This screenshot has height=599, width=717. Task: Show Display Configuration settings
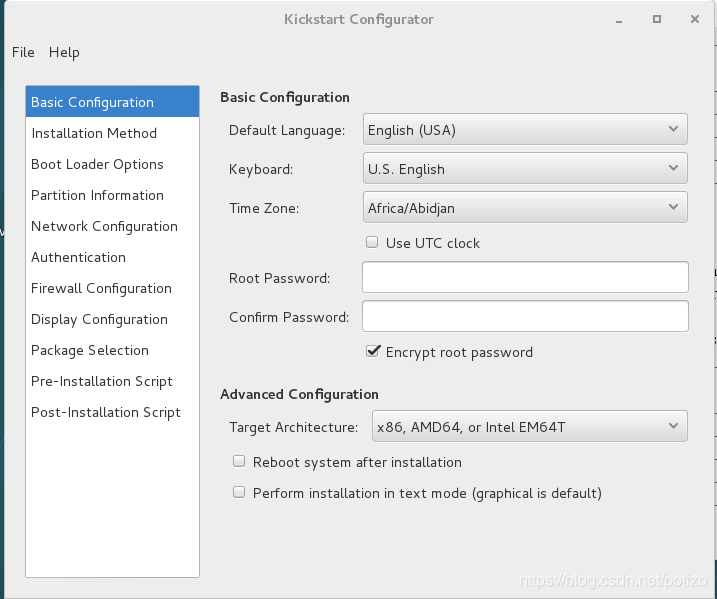pos(99,319)
